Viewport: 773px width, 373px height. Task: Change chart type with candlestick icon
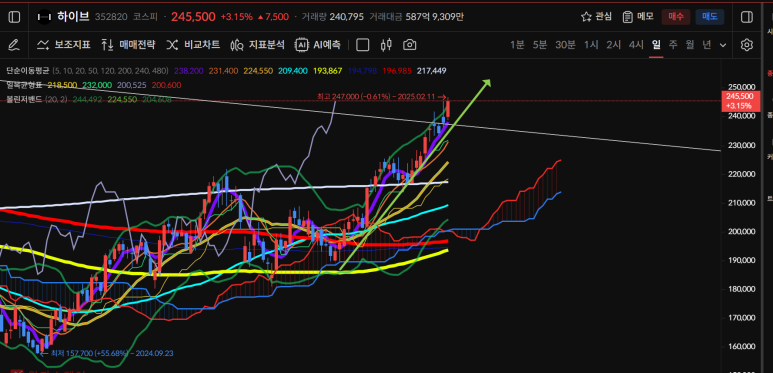386,45
